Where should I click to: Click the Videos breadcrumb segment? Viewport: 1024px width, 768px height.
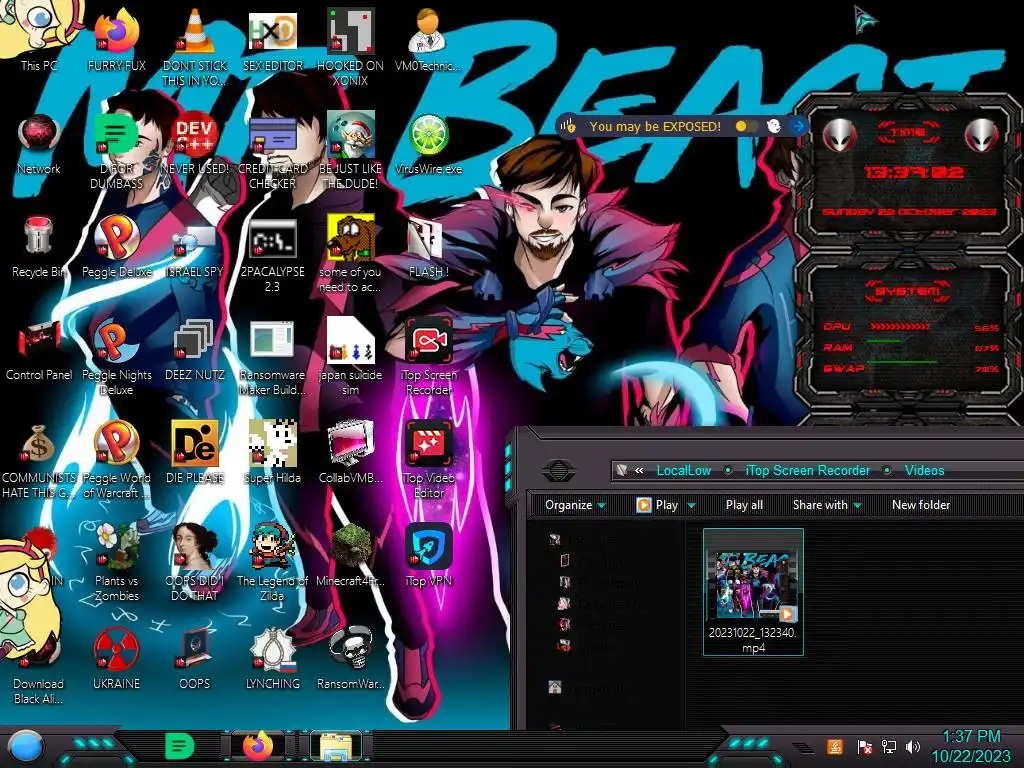tap(924, 470)
